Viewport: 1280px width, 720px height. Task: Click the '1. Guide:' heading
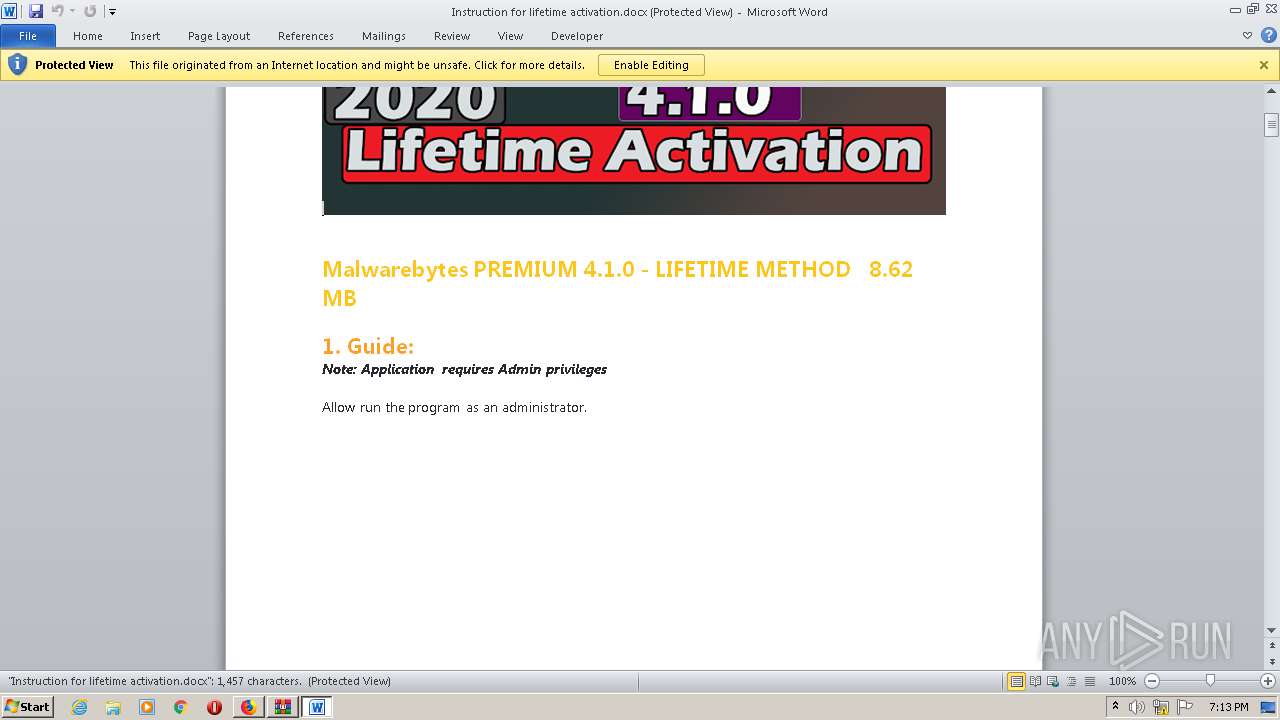tap(368, 346)
